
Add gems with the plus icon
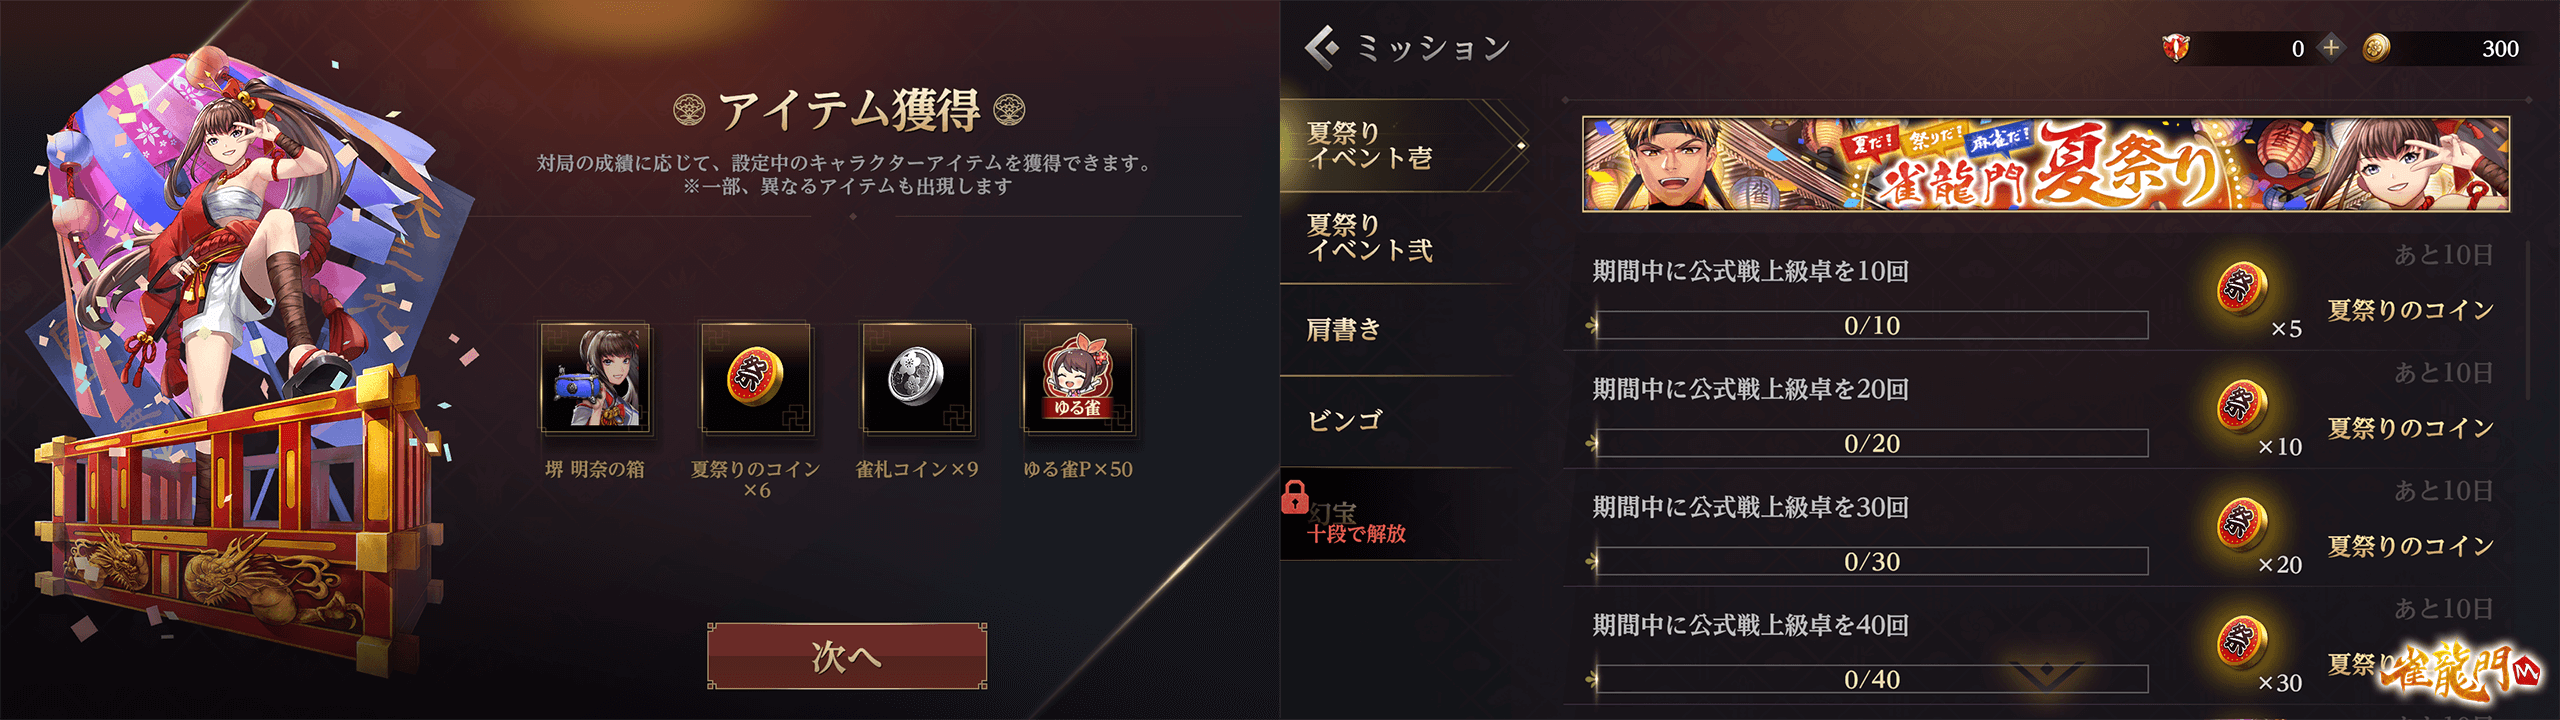(2331, 47)
